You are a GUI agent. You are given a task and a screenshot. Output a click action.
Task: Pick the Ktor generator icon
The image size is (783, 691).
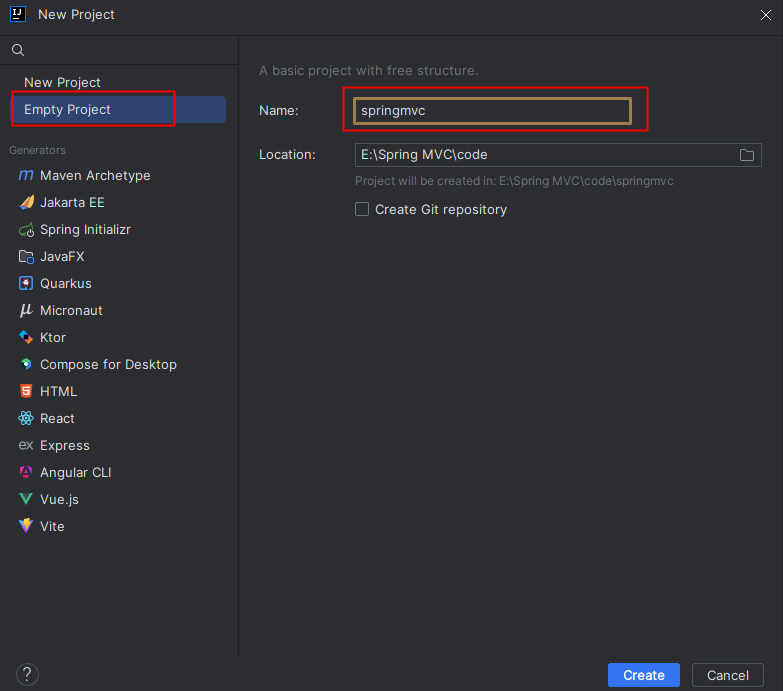[26, 338]
